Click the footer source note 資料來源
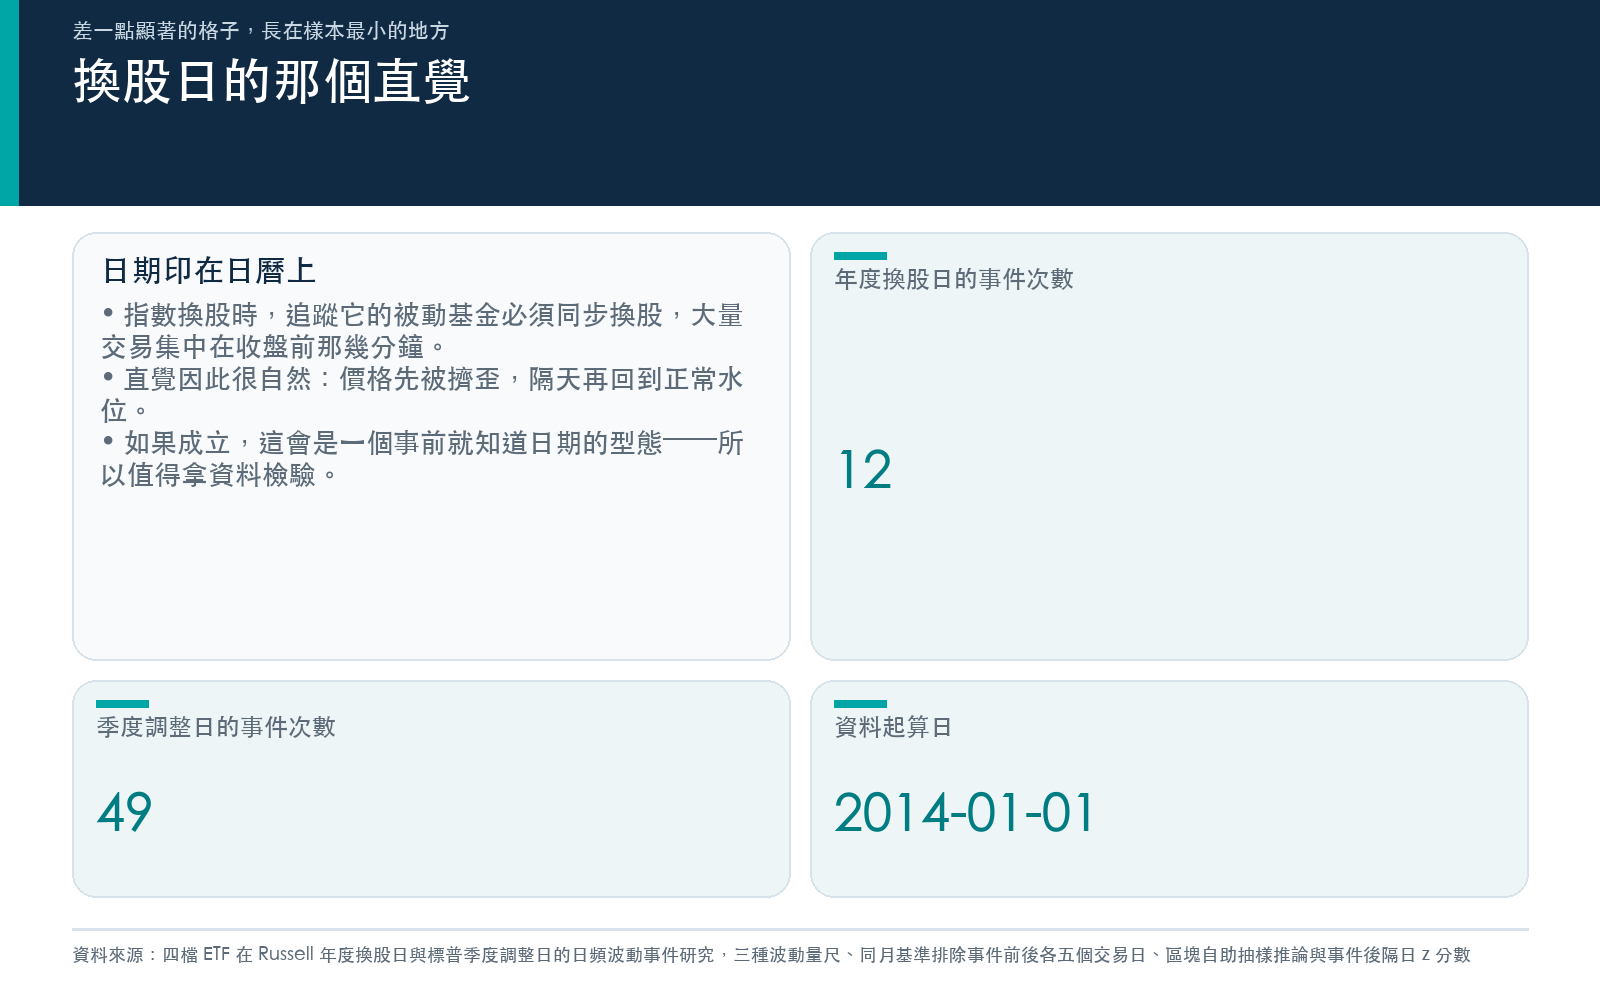Screen dimensions: 1600x1000 (x=771, y=955)
